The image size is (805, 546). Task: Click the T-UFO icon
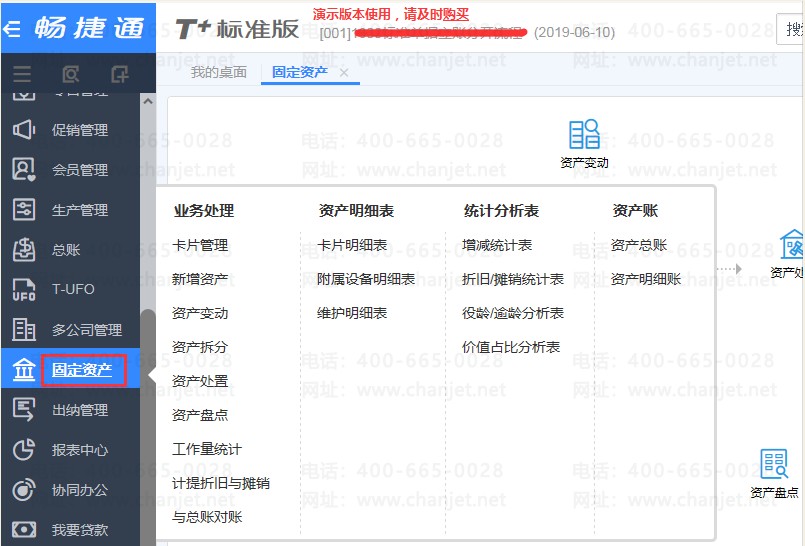point(24,289)
